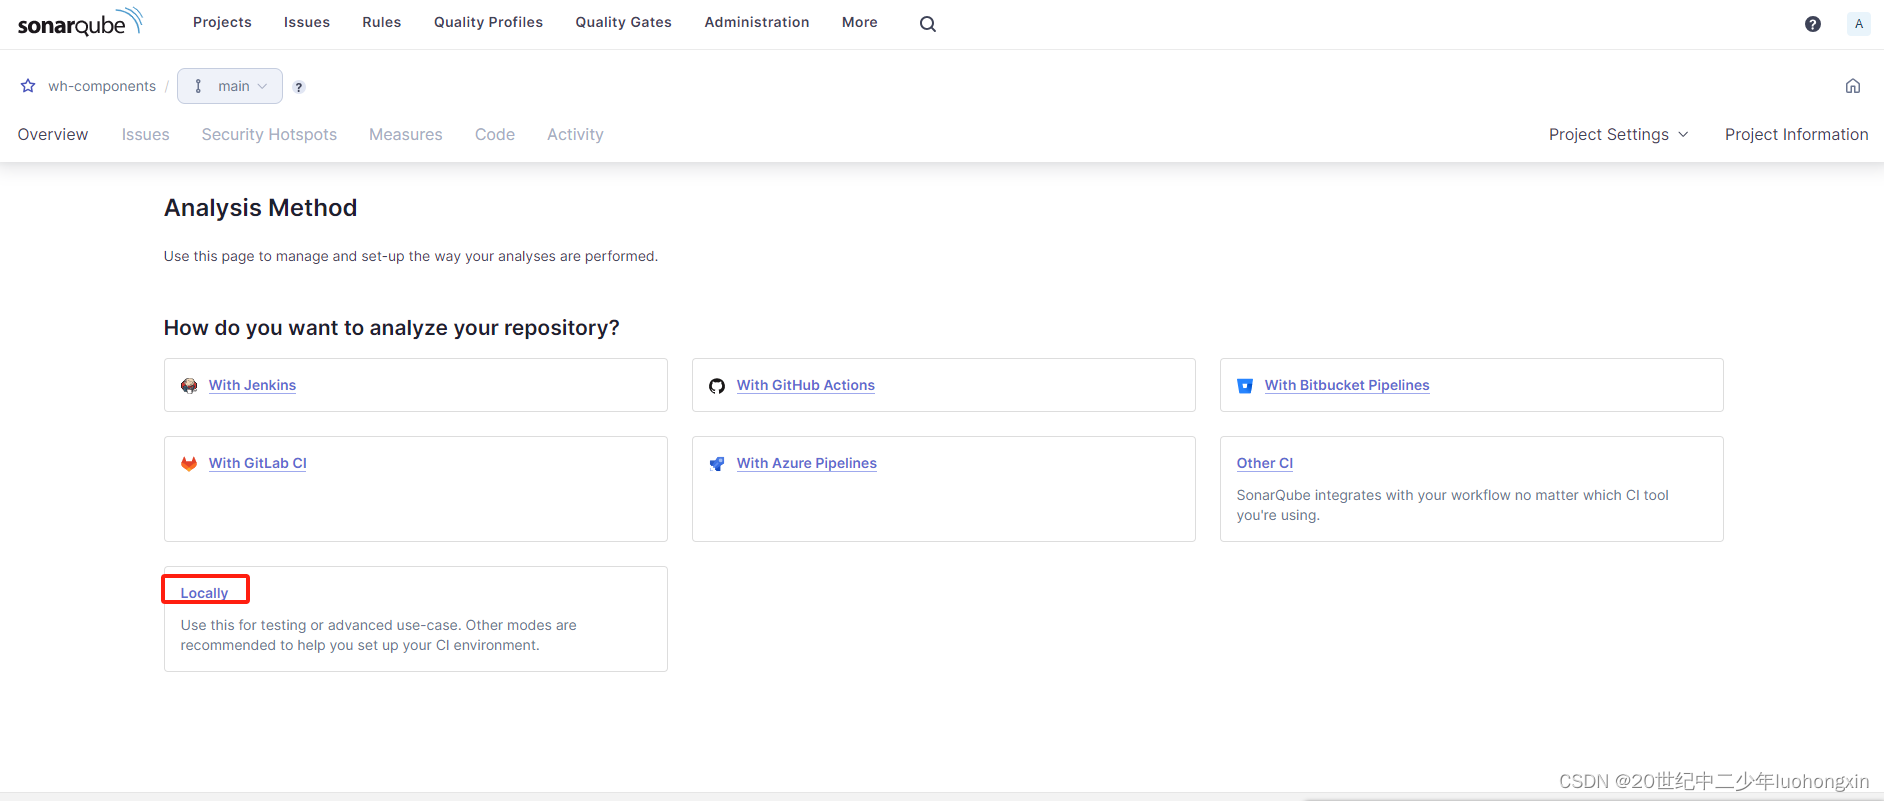Click the GitHub icon
Viewport: 1884px width, 801px height.
pos(717,386)
